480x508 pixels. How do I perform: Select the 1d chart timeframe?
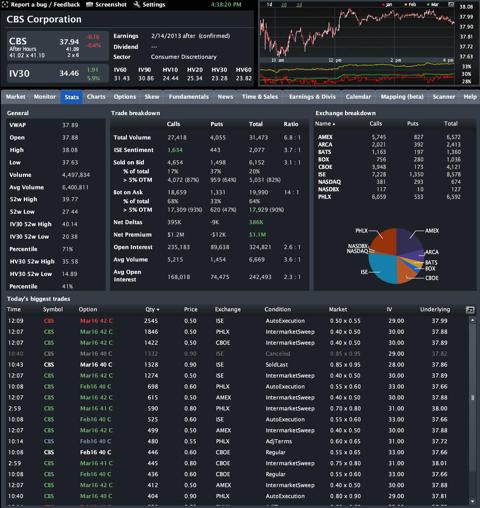269,5
